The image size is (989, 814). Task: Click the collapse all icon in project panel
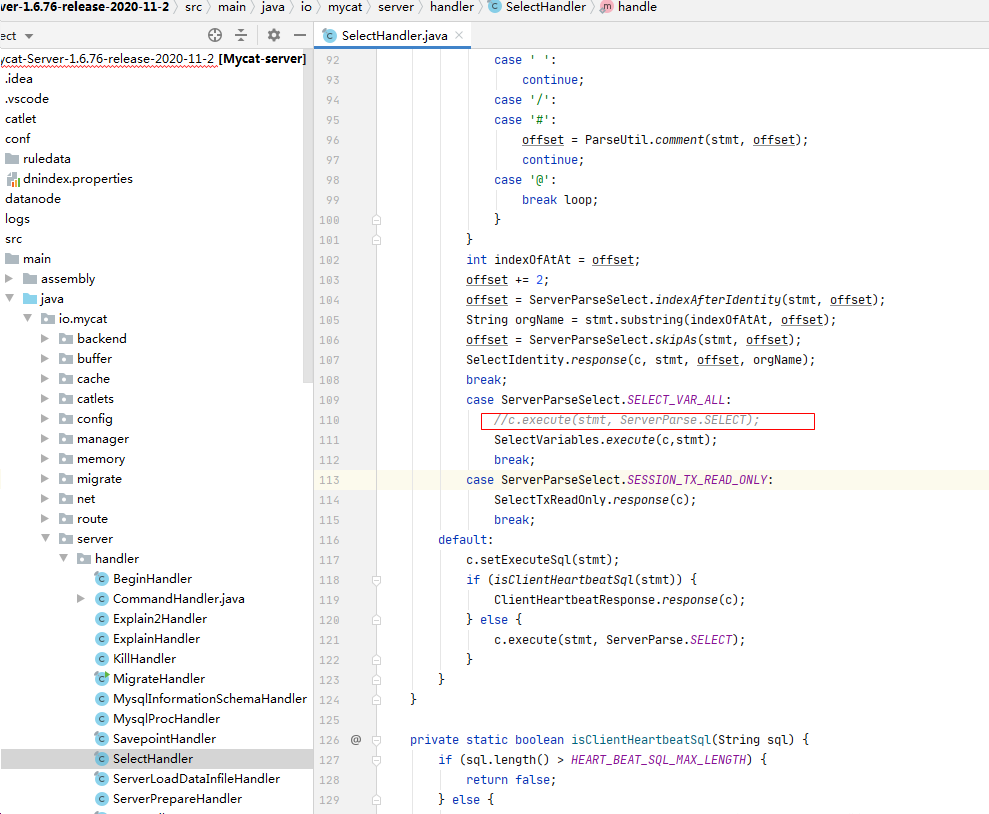pyautogui.click(x=241, y=35)
